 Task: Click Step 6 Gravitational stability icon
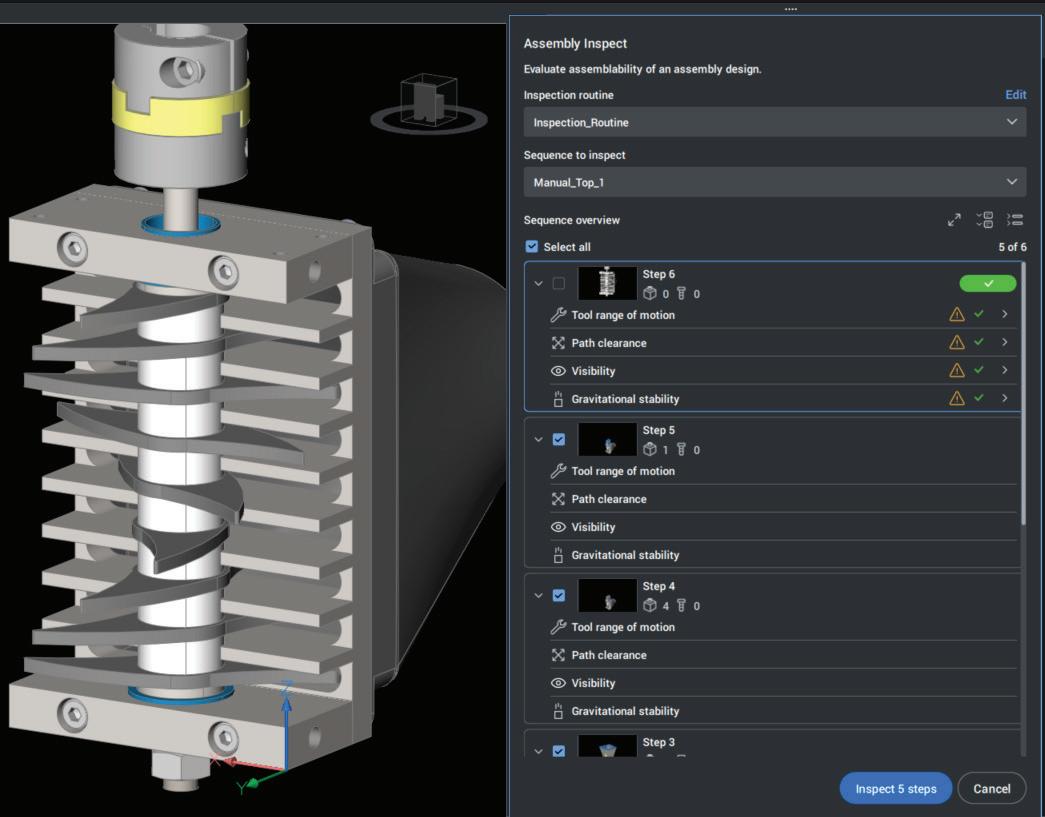click(558, 399)
